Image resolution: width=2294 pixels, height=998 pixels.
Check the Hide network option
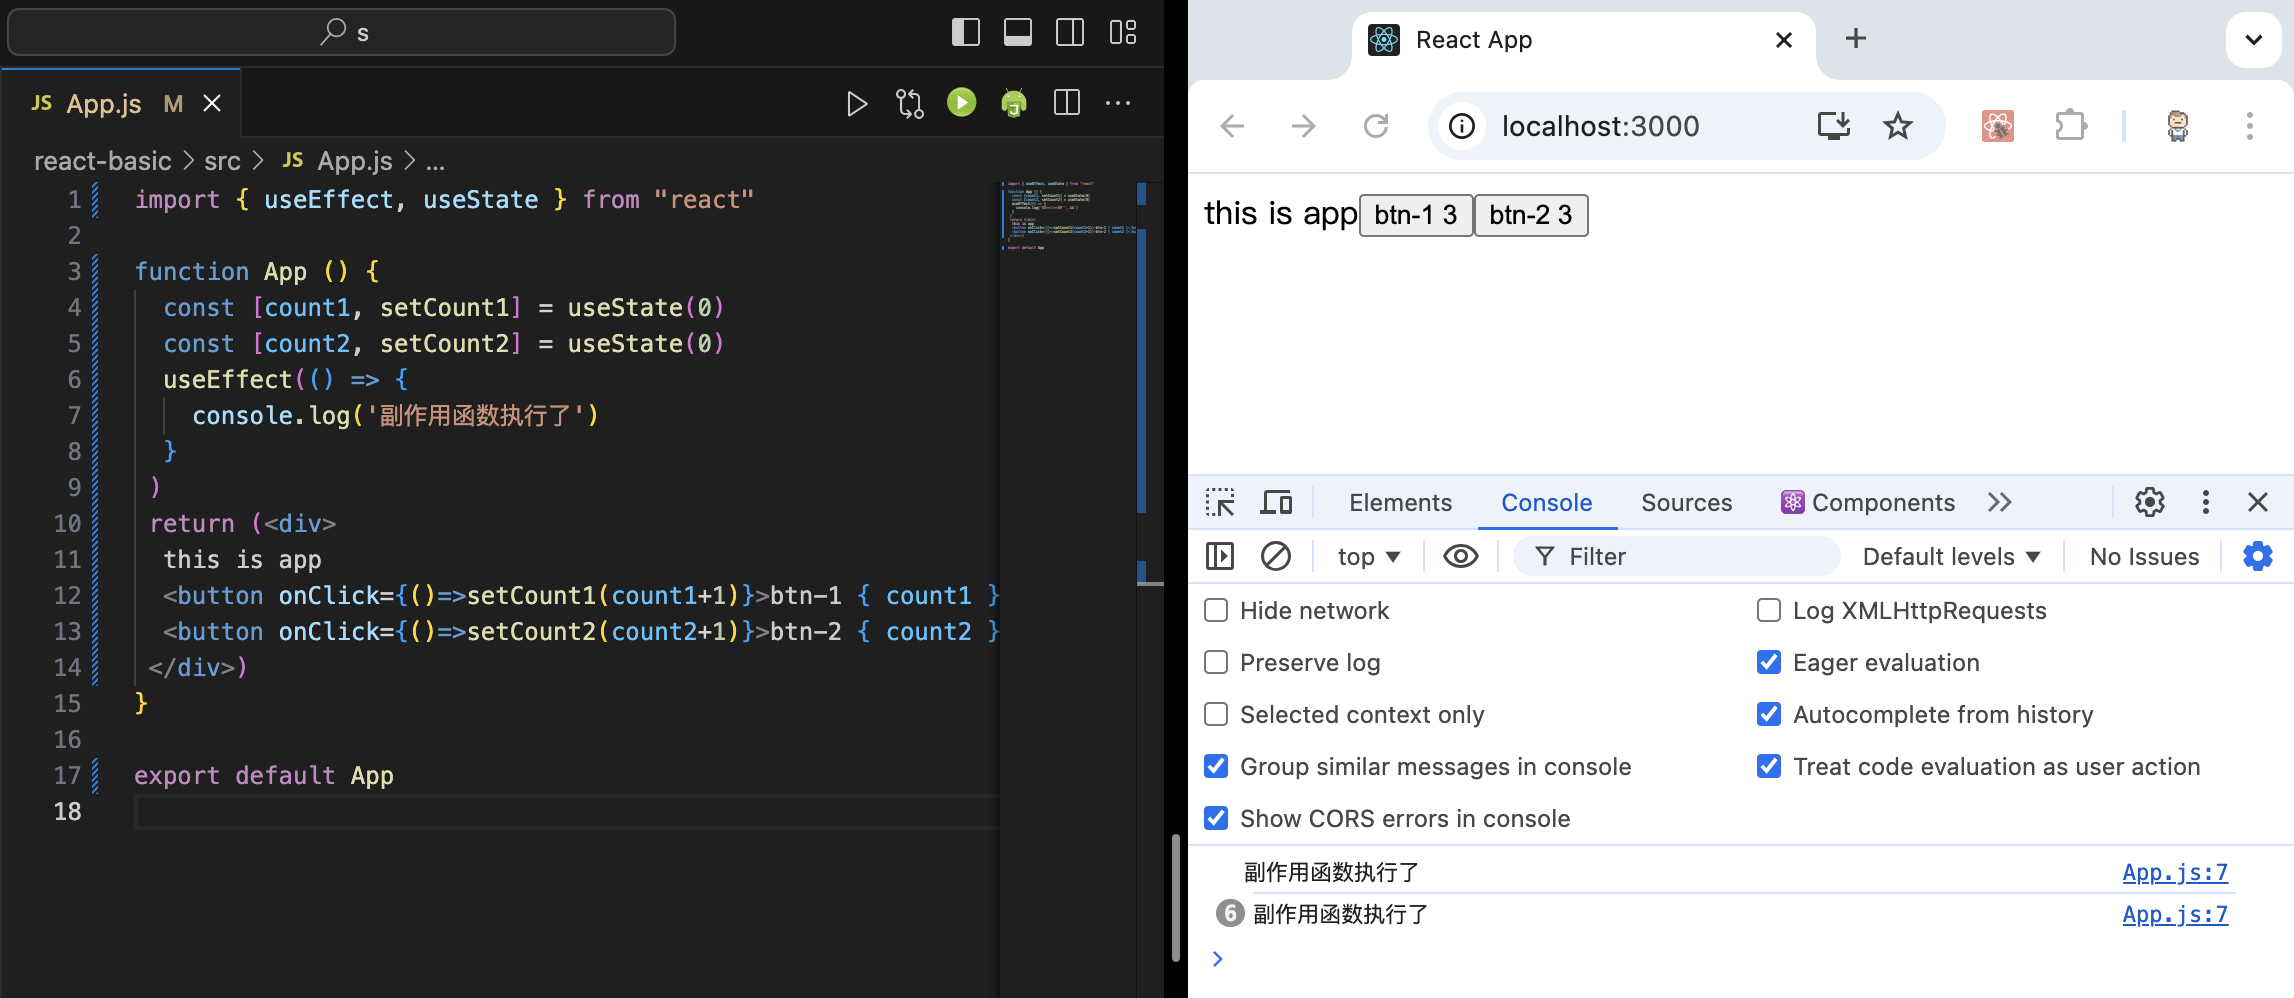click(x=1216, y=611)
